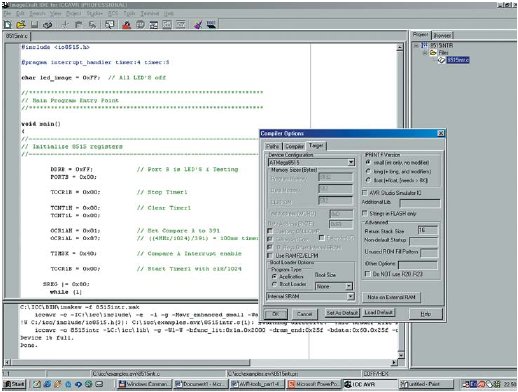Image resolution: width=518 pixels, height=392 pixels.
Task: Click the Terminal laptop toolbar icon
Action: tap(211, 24)
